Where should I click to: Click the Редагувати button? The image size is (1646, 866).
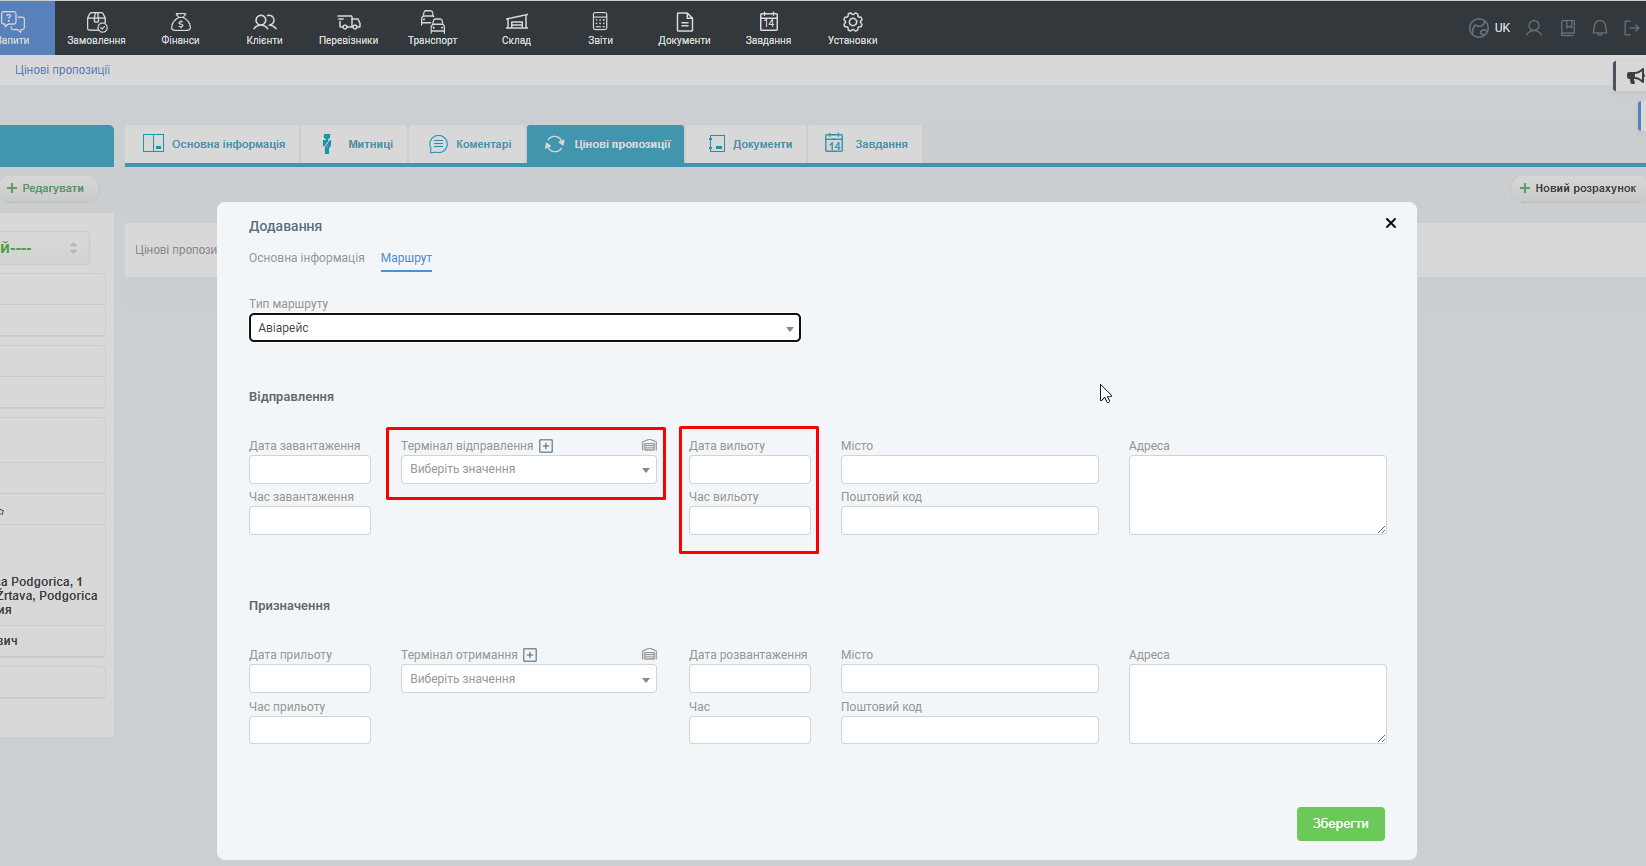[x=46, y=188]
